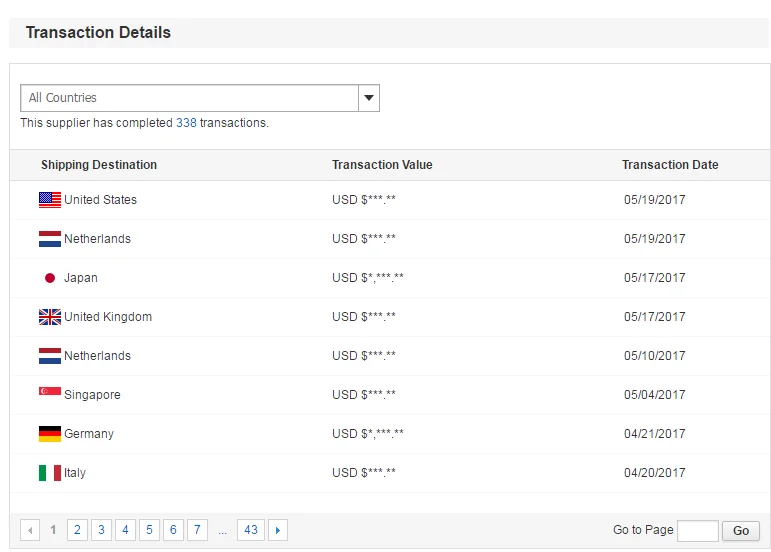The width and height of the screenshot is (771, 552).
Task: Click the Japan flag icon
Action: point(50,278)
